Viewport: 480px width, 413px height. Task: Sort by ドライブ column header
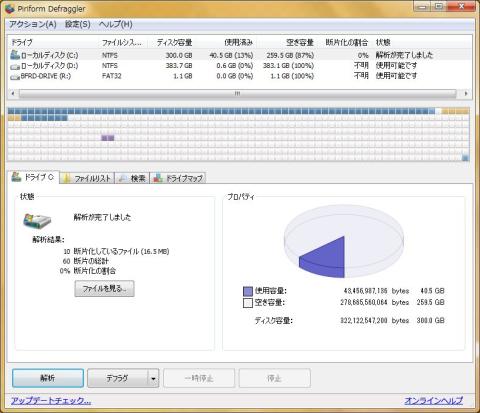[22, 42]
